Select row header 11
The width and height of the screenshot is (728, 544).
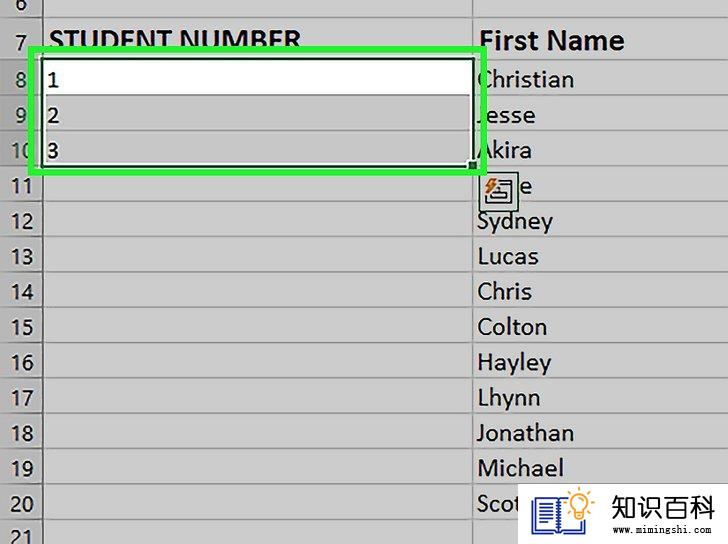tap(21, 184)
